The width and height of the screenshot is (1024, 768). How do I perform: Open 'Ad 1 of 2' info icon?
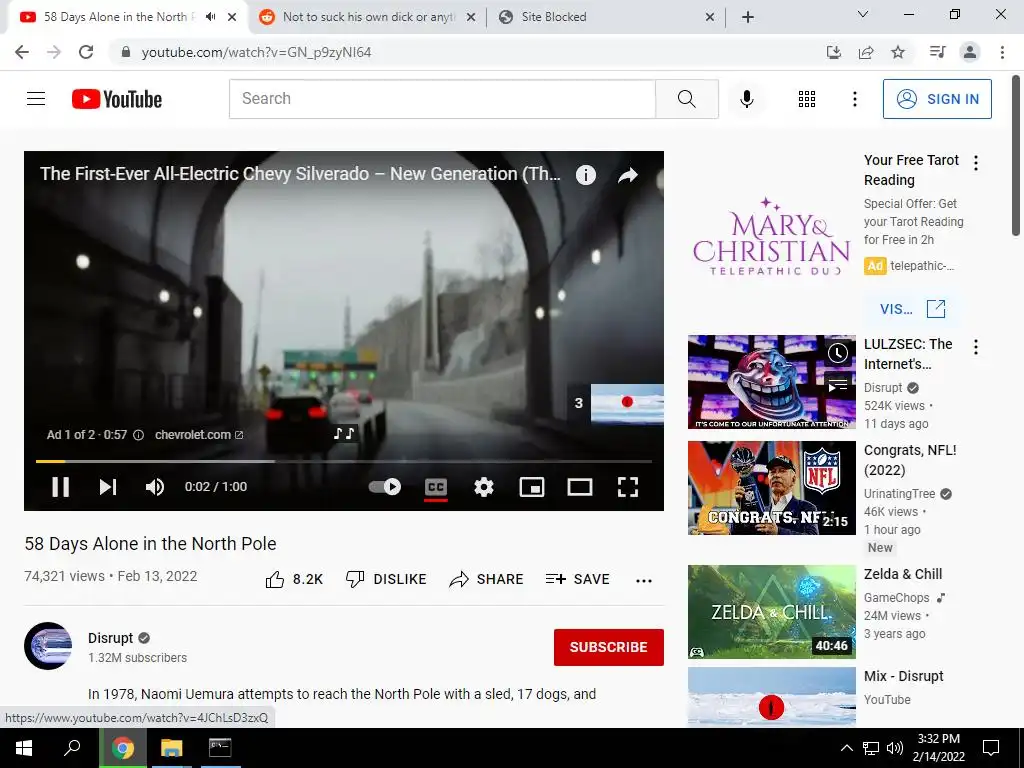138,435
